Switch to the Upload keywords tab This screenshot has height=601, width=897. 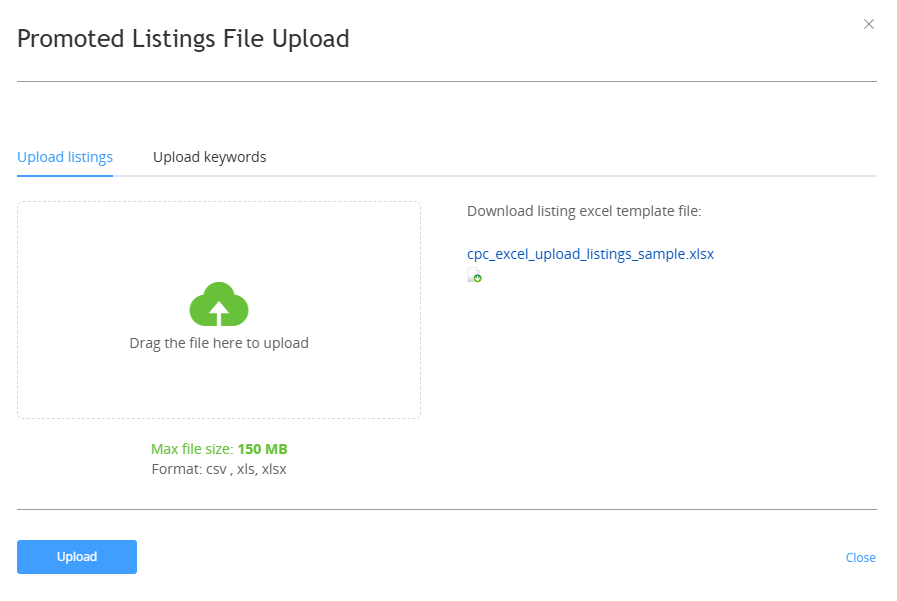(x=209, y=157)
